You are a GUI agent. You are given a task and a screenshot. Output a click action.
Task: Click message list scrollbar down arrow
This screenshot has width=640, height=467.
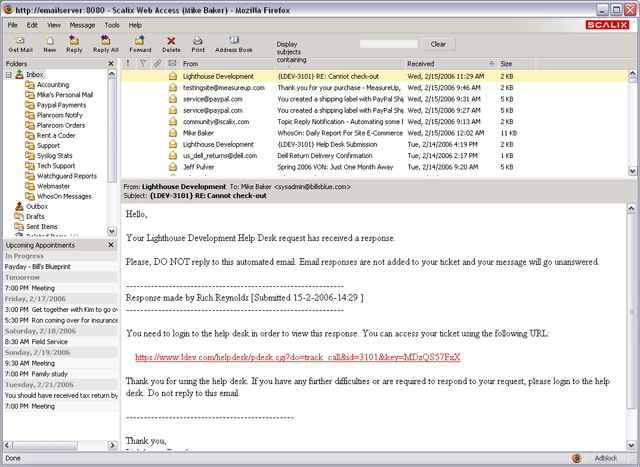[x=632, y=171]
